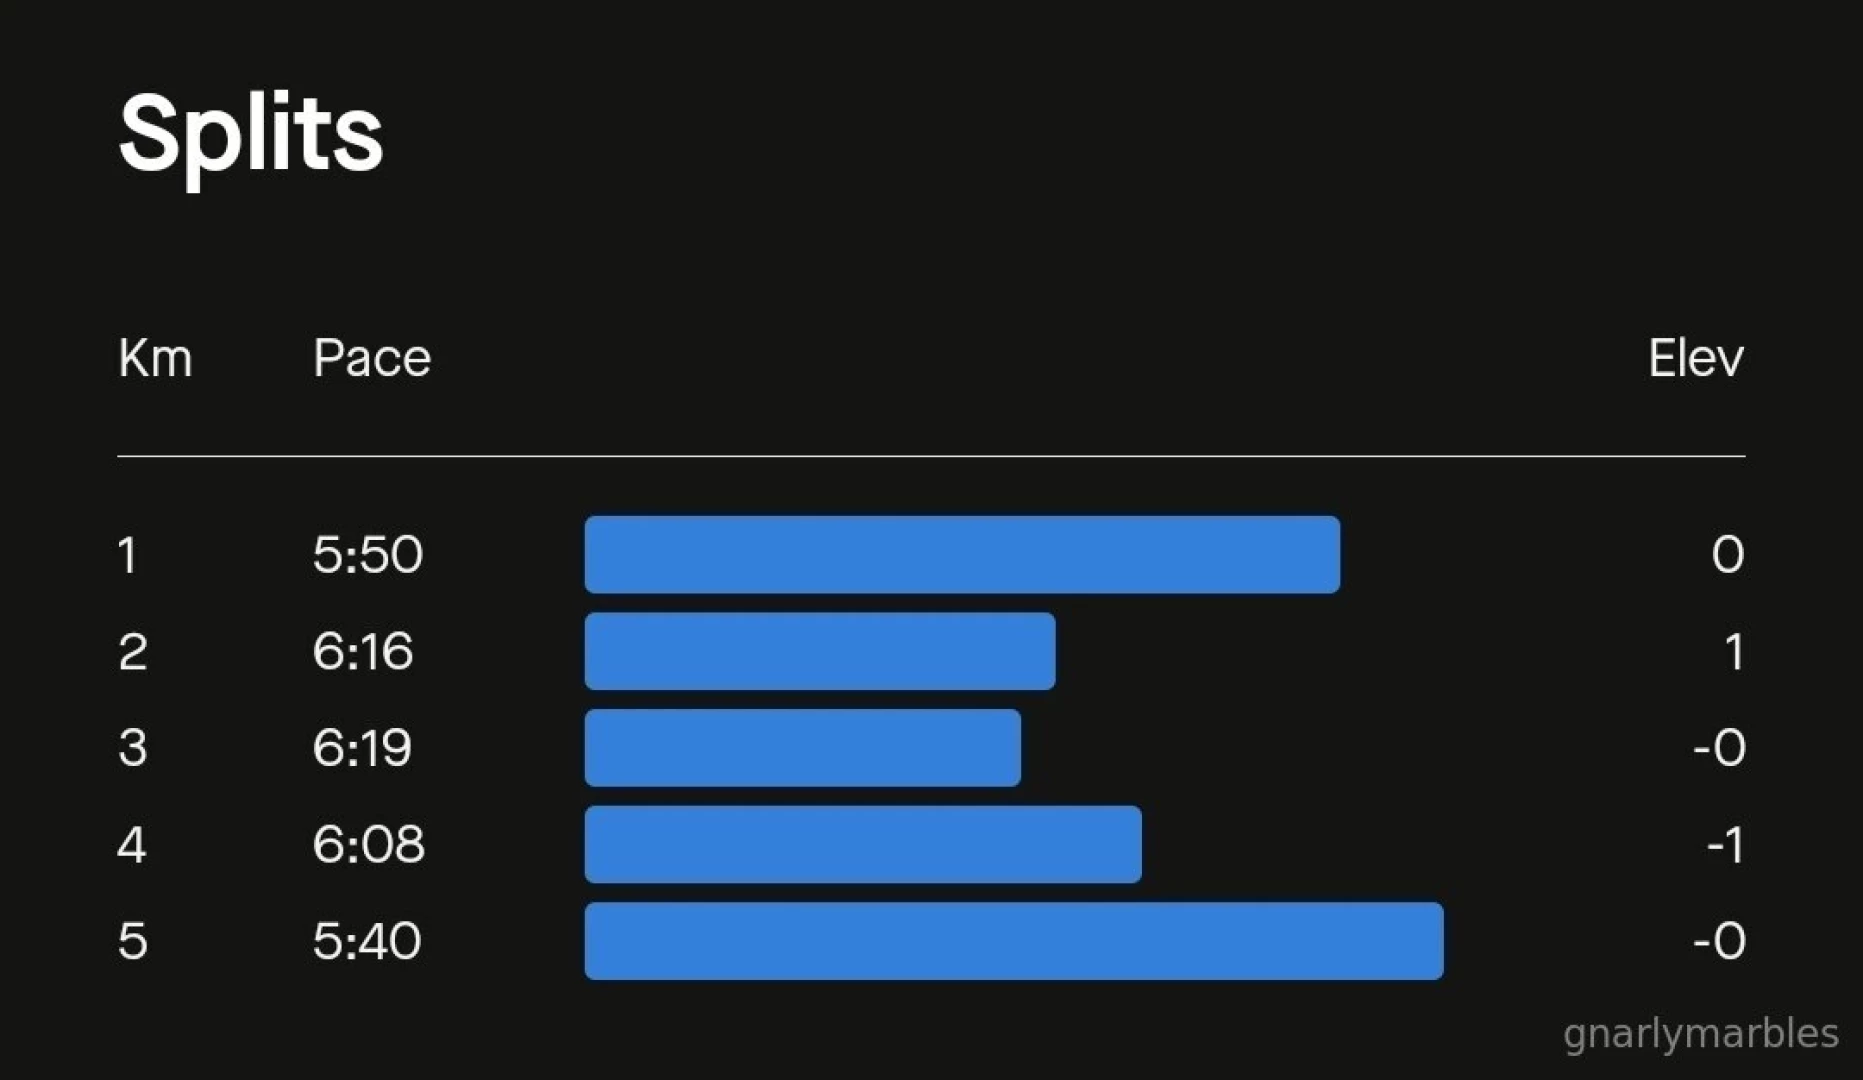Select the kilometer 1 pace bar
This screenshot has height=1080, width=1863.
click(x=961, y=555)
